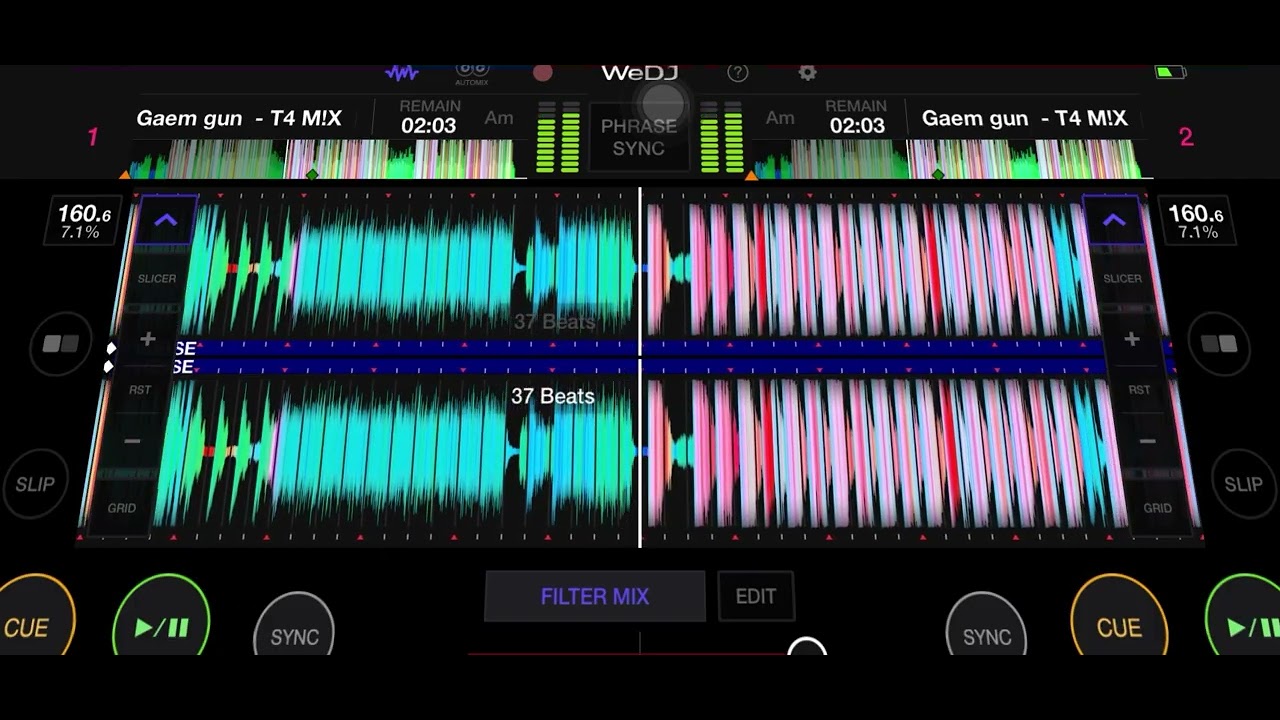Screen dimensions: 1280x720
Task: Tap the 37 Beats label on lower waveform
Action: click(x=553, y=397)
